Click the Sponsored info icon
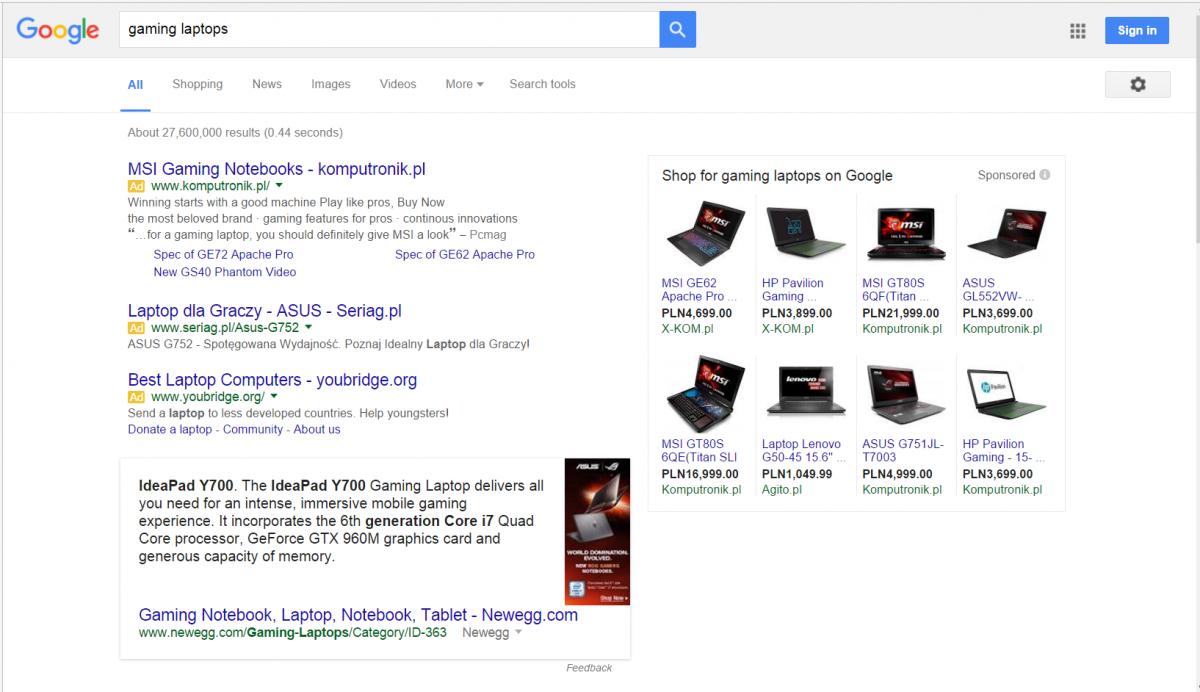This screenshot has width=1200, height=692. click(x=1045, y=175)
